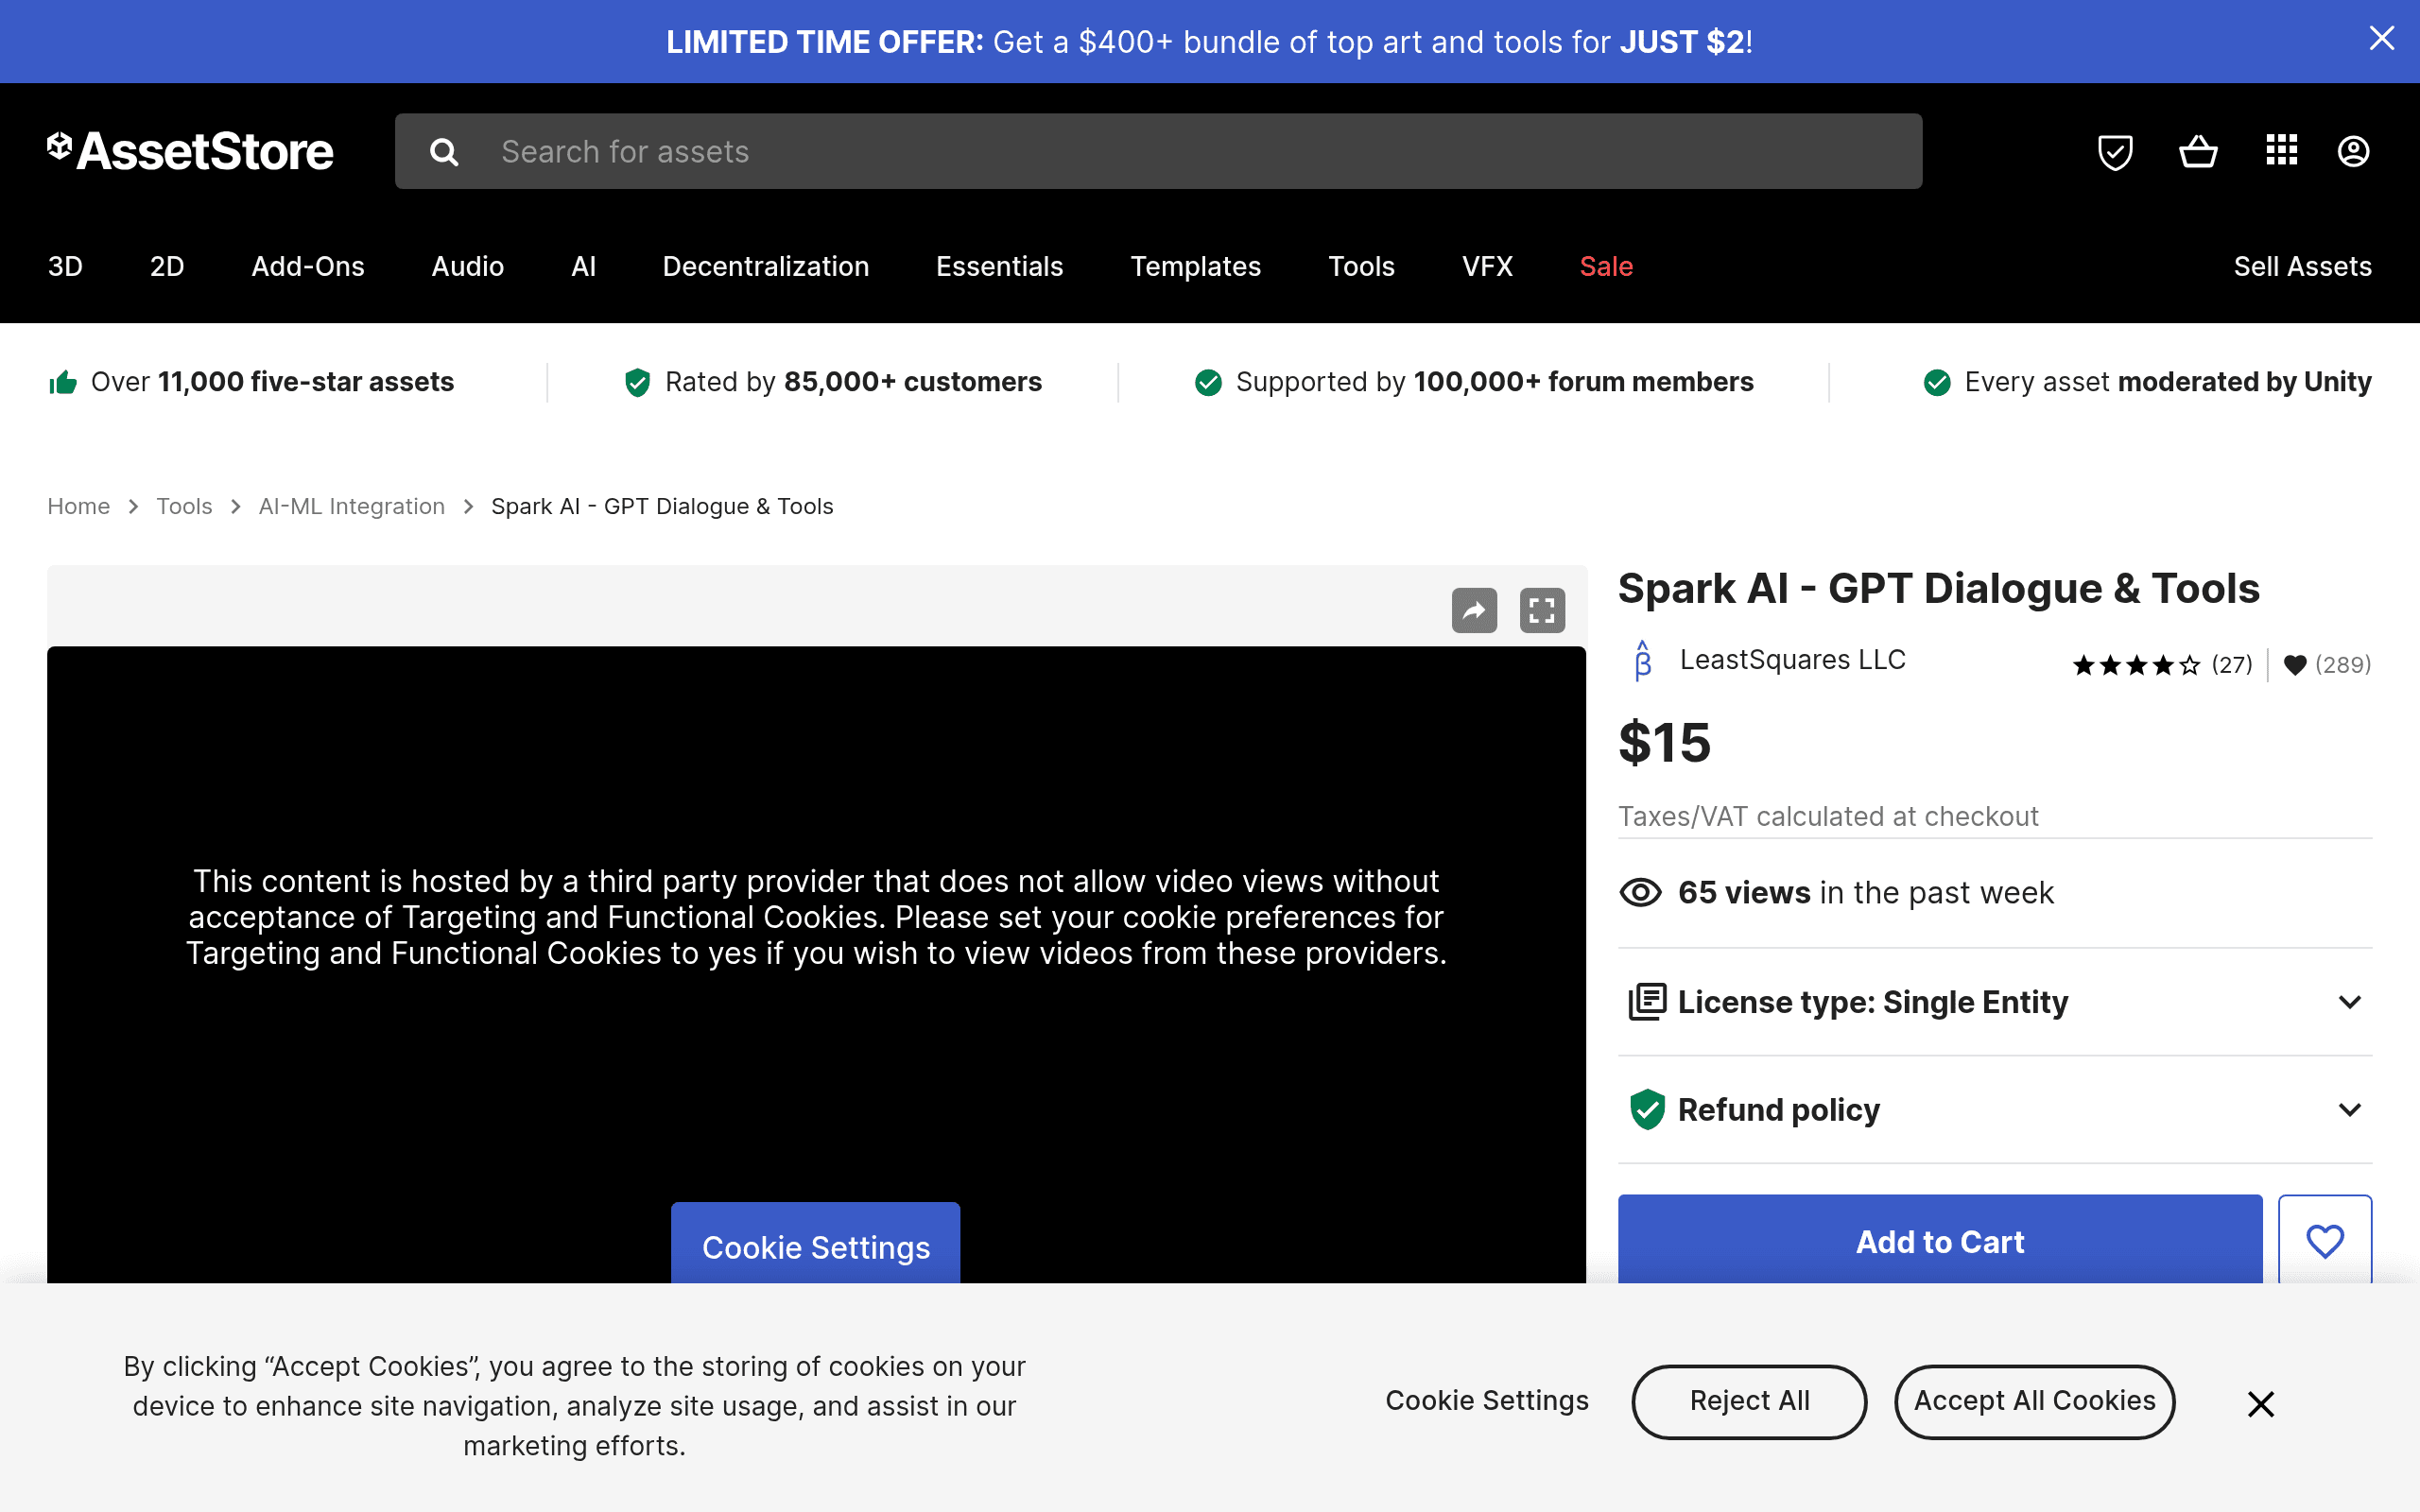This screenshot has width=2420, height=1512.
Task: Open the 2D category menu
Action: [167, 266]
